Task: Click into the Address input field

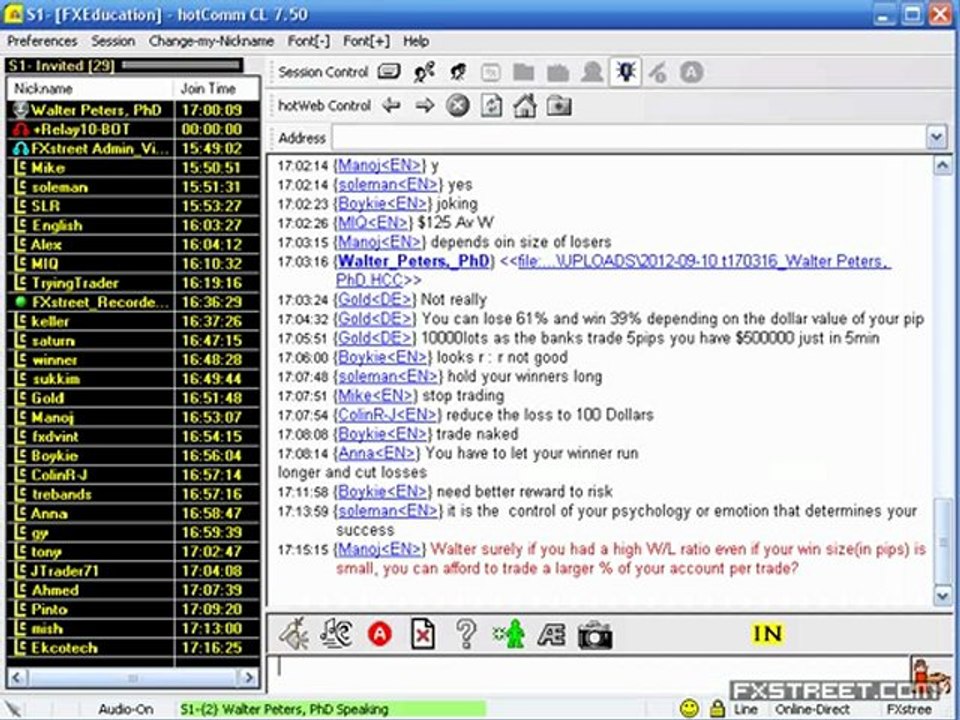Action: [x=629, y=137]
